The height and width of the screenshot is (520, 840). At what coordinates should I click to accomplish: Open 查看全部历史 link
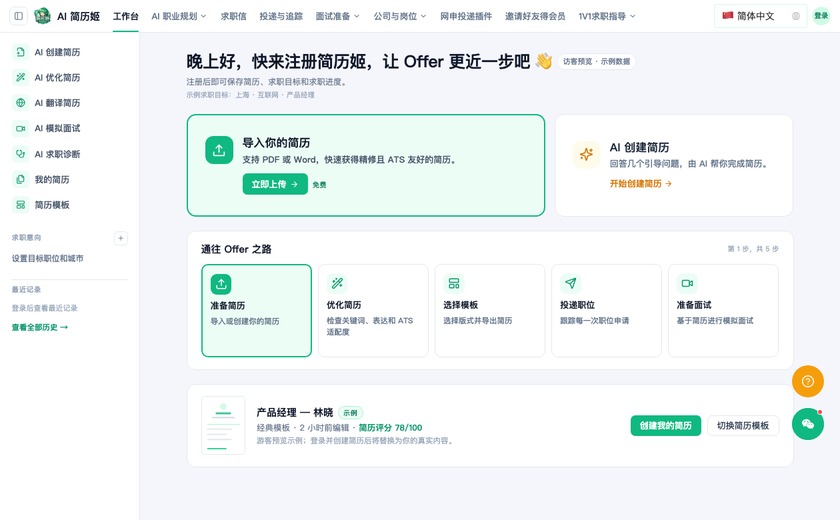click(40, 327)
